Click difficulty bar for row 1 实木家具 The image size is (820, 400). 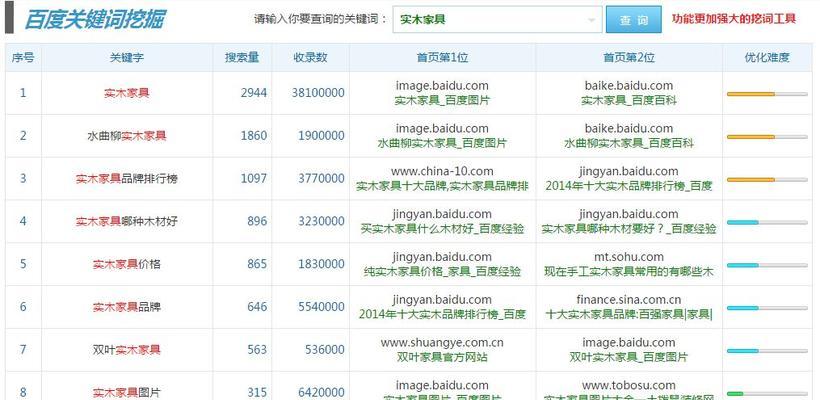(767, 94)
